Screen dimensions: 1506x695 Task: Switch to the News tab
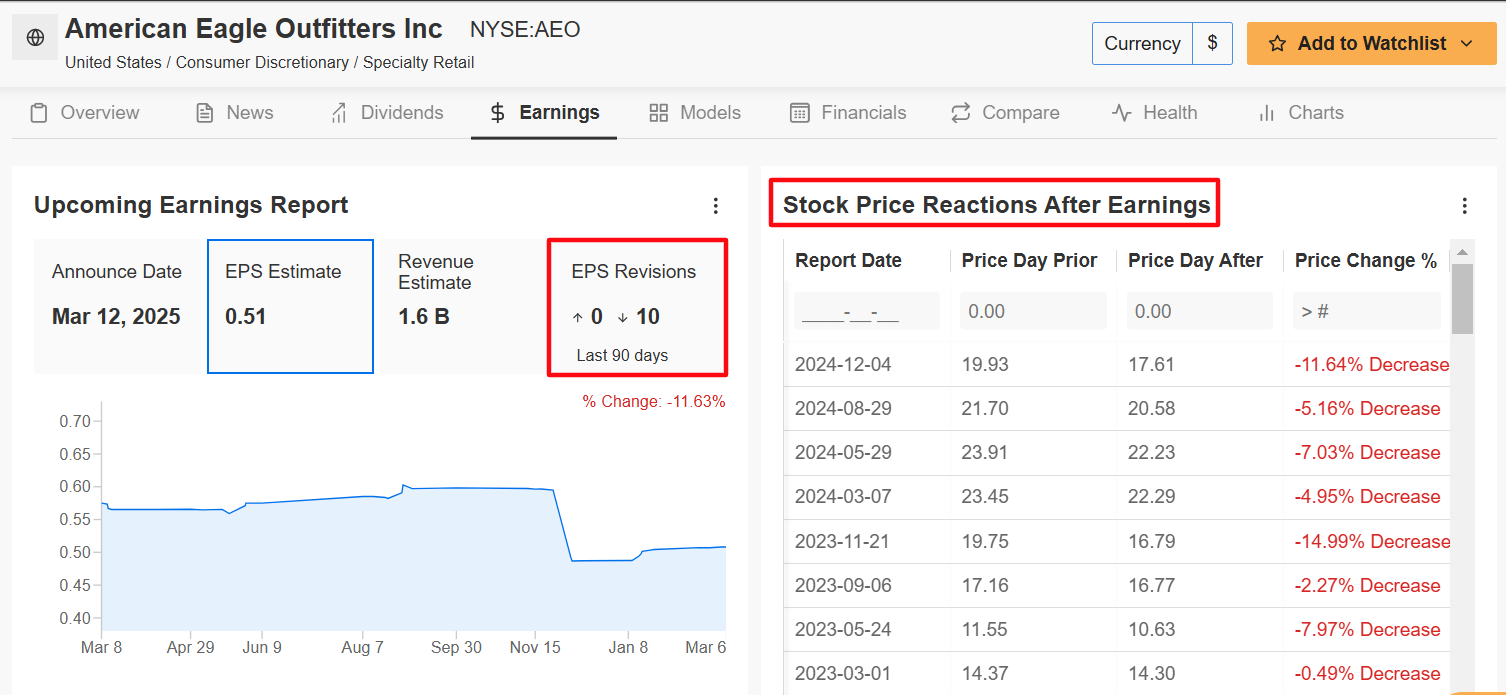coord(234,113)
